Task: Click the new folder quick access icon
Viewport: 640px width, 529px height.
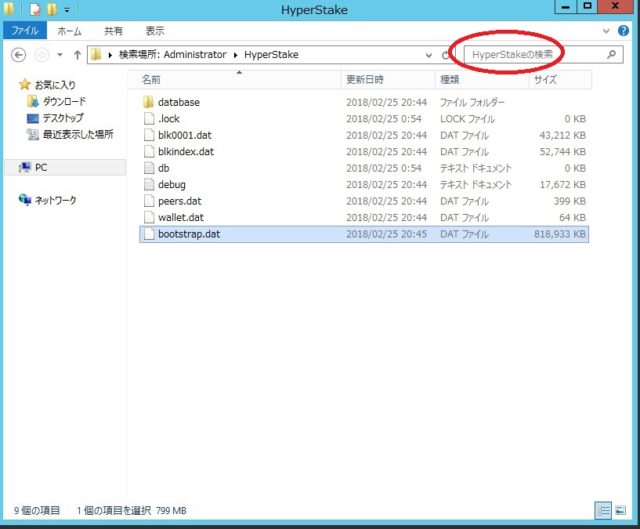Action: tap(52, 9)
